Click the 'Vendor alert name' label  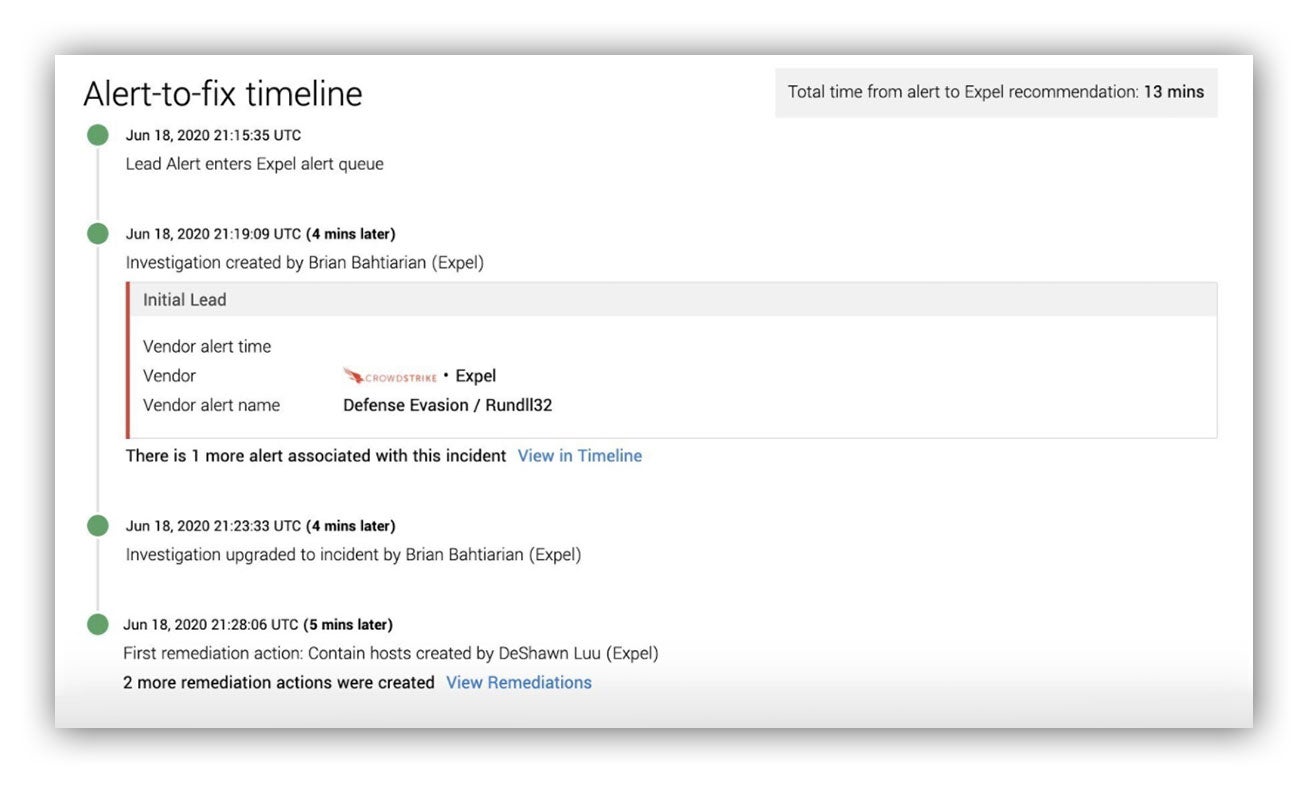(x=212, y=405)
